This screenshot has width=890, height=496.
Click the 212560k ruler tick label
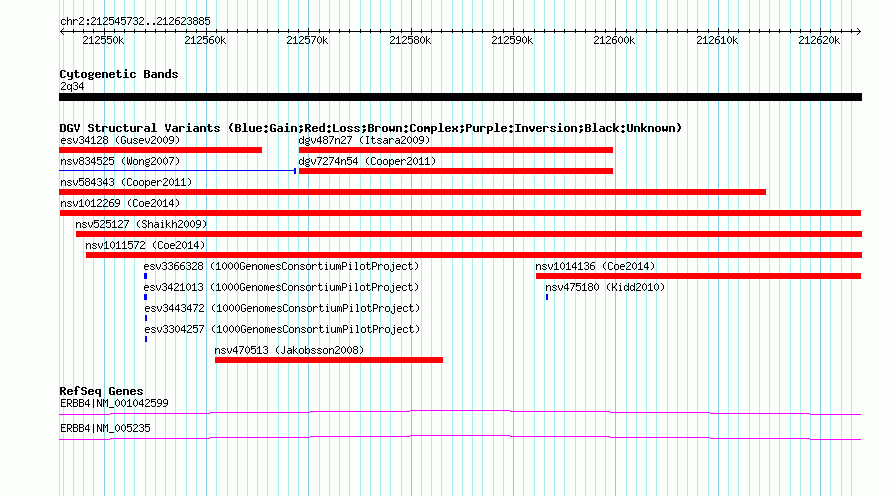pos(205,40)
